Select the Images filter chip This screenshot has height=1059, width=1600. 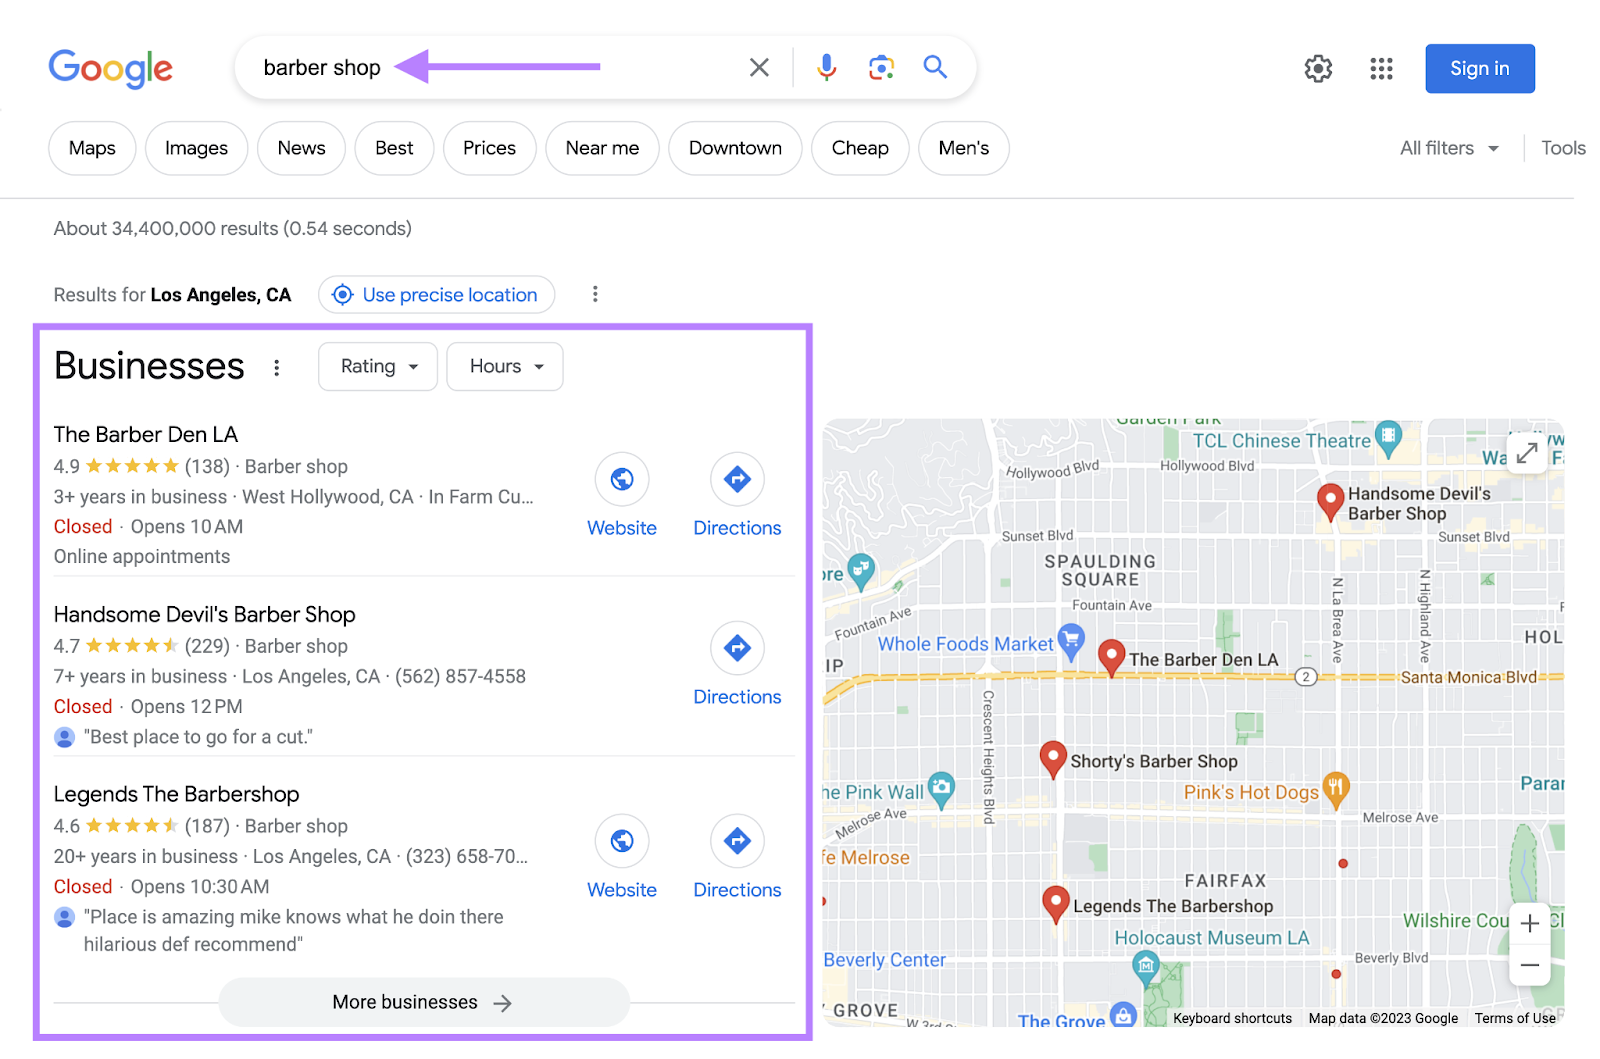coord(196,148)
